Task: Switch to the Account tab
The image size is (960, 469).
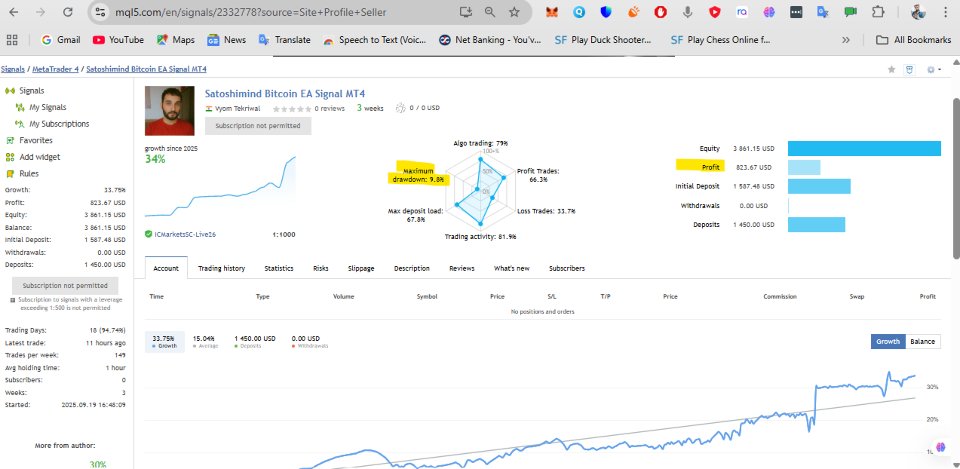Action: (x=166, y=268)
